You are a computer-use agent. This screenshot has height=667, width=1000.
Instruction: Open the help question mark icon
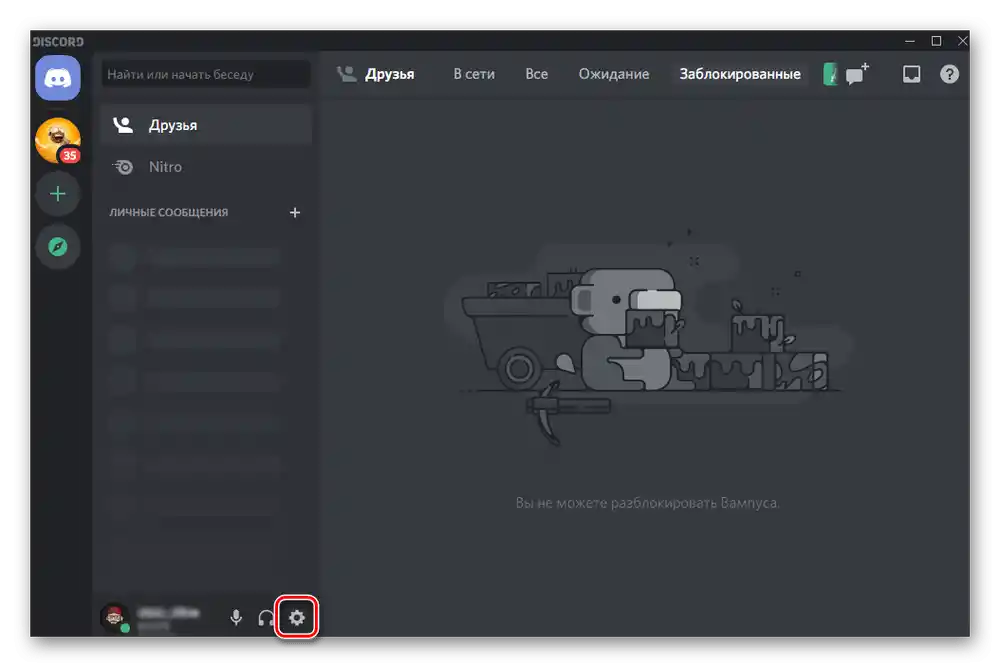(x=949, y=74)
